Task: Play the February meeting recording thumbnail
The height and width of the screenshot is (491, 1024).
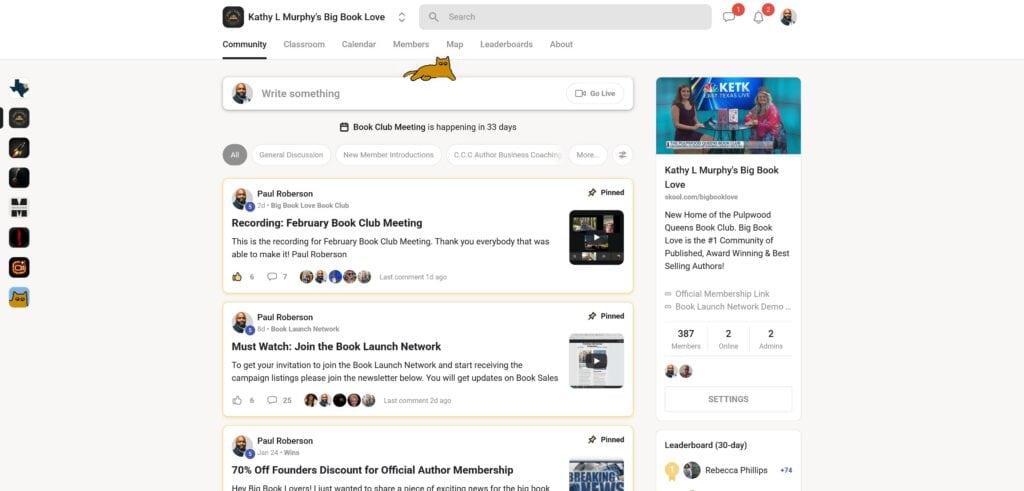Action: (596, 237)
